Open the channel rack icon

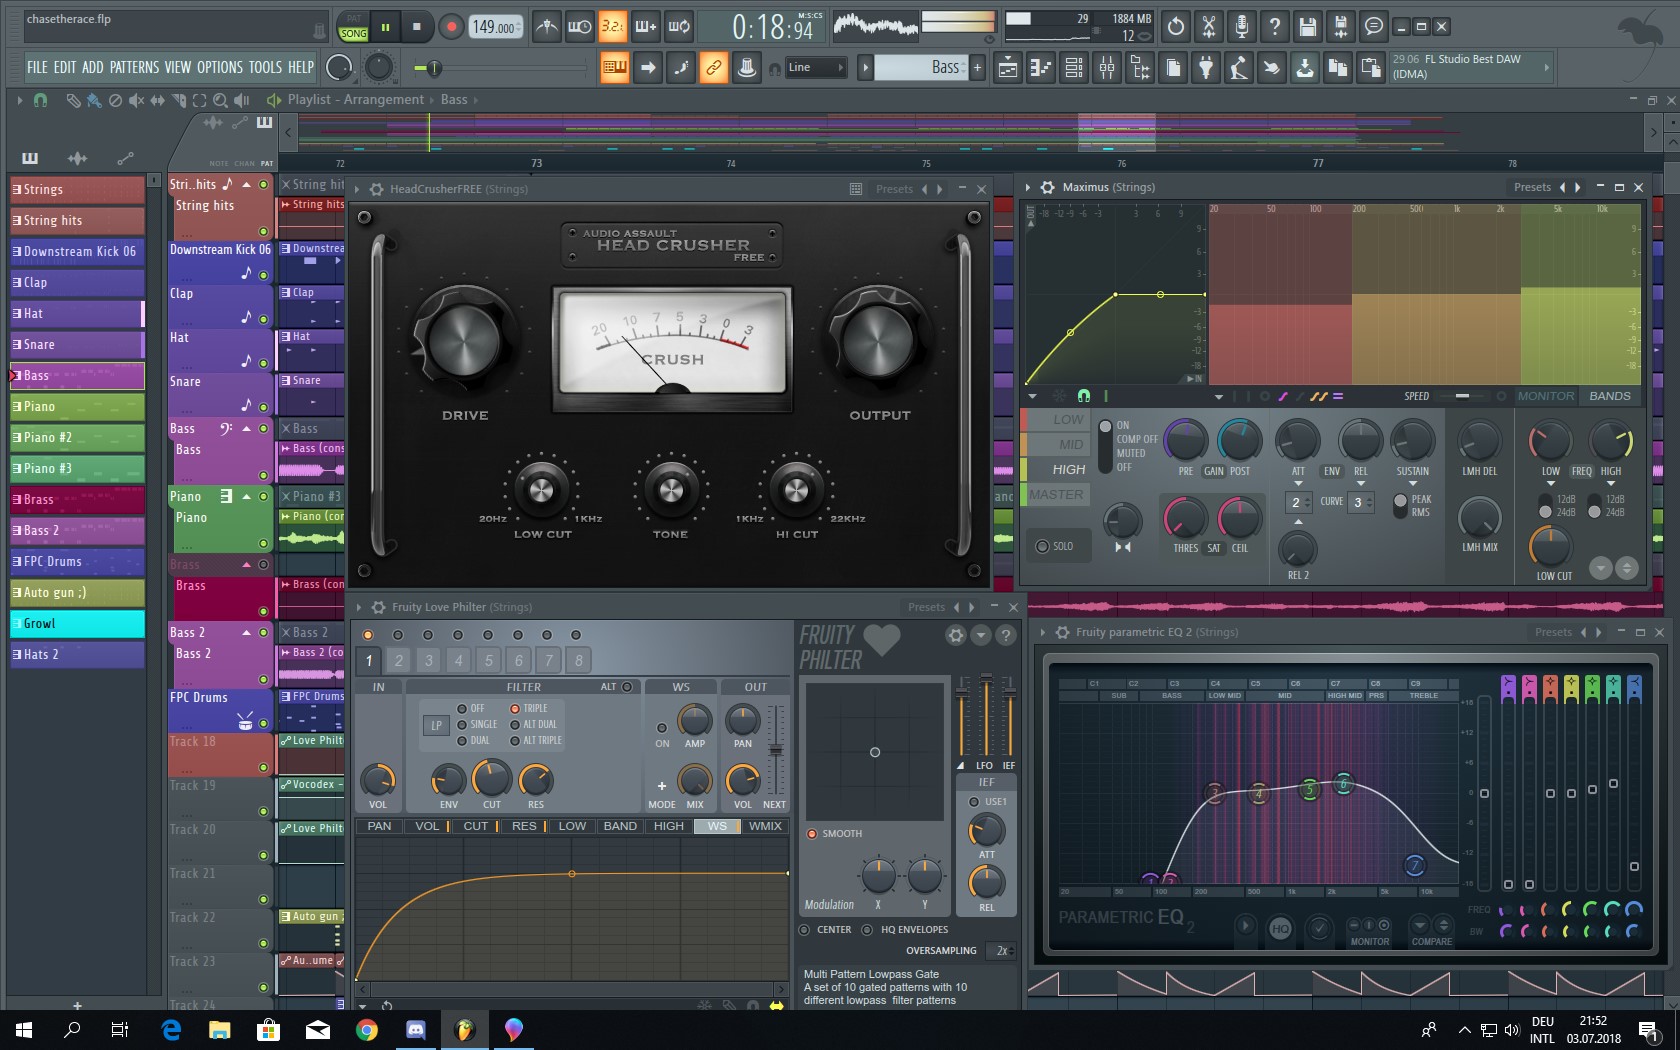pyautogui.click(x=1074, y=68)
